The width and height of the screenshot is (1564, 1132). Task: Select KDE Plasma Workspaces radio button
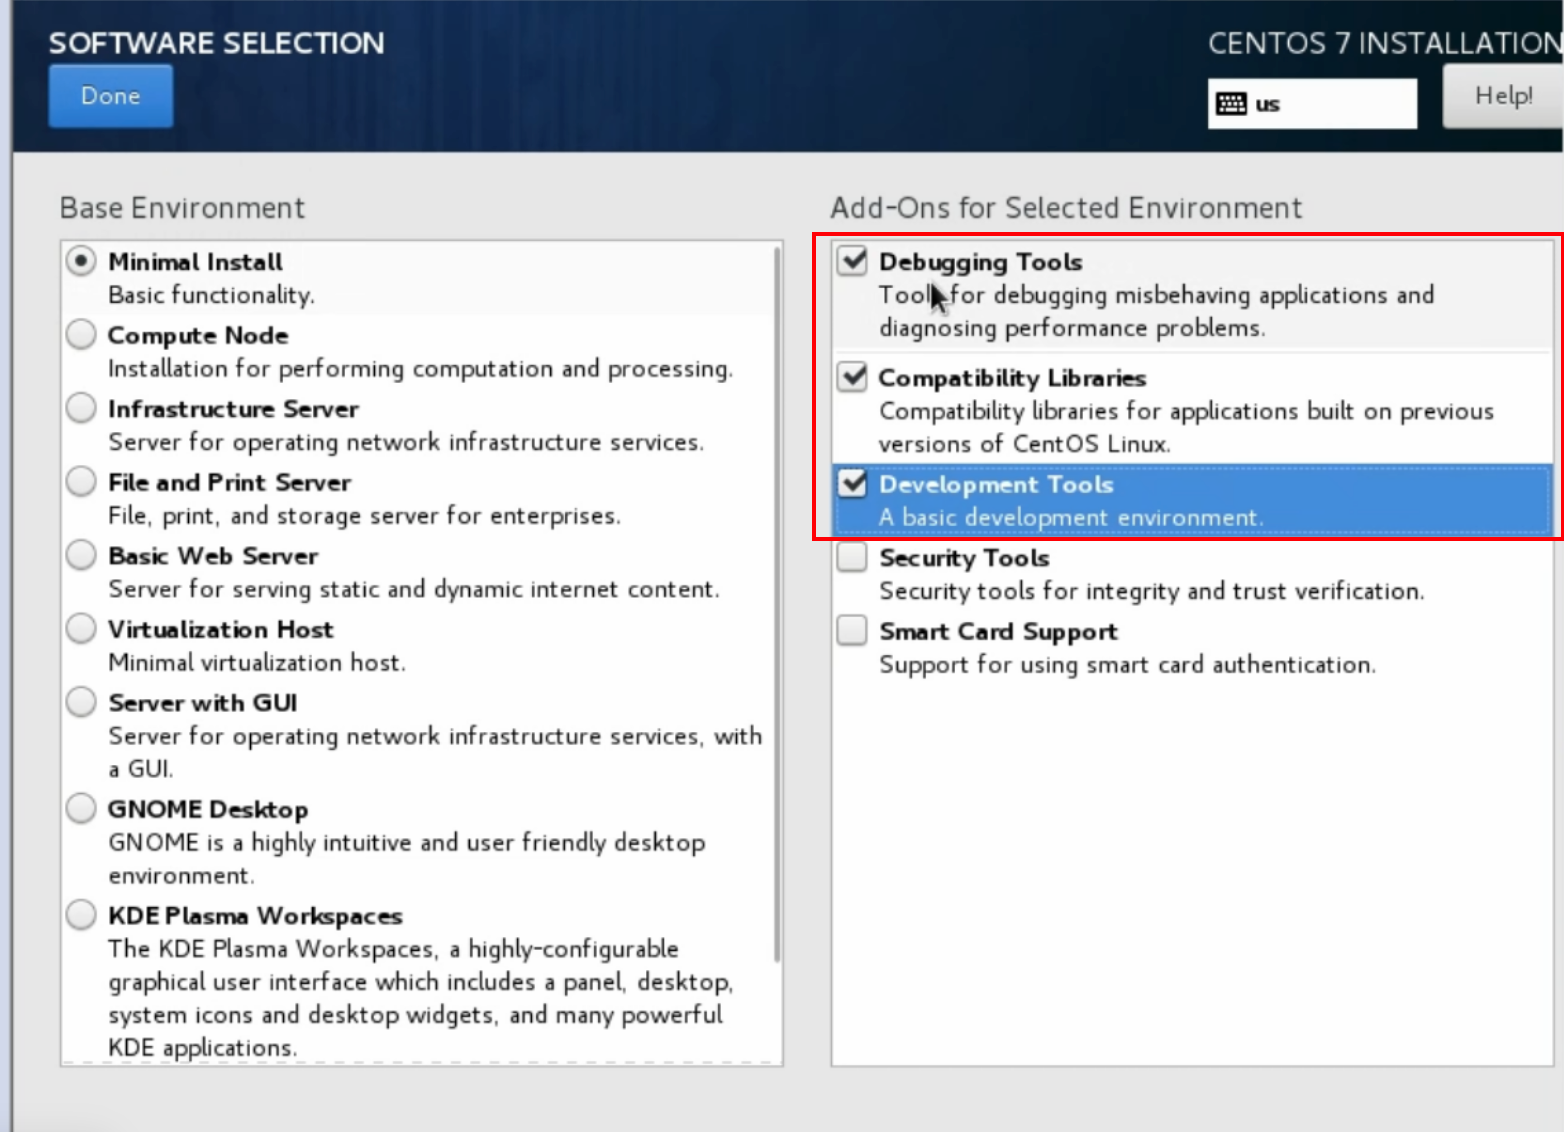pyautogui.click(x=81, y=914)
